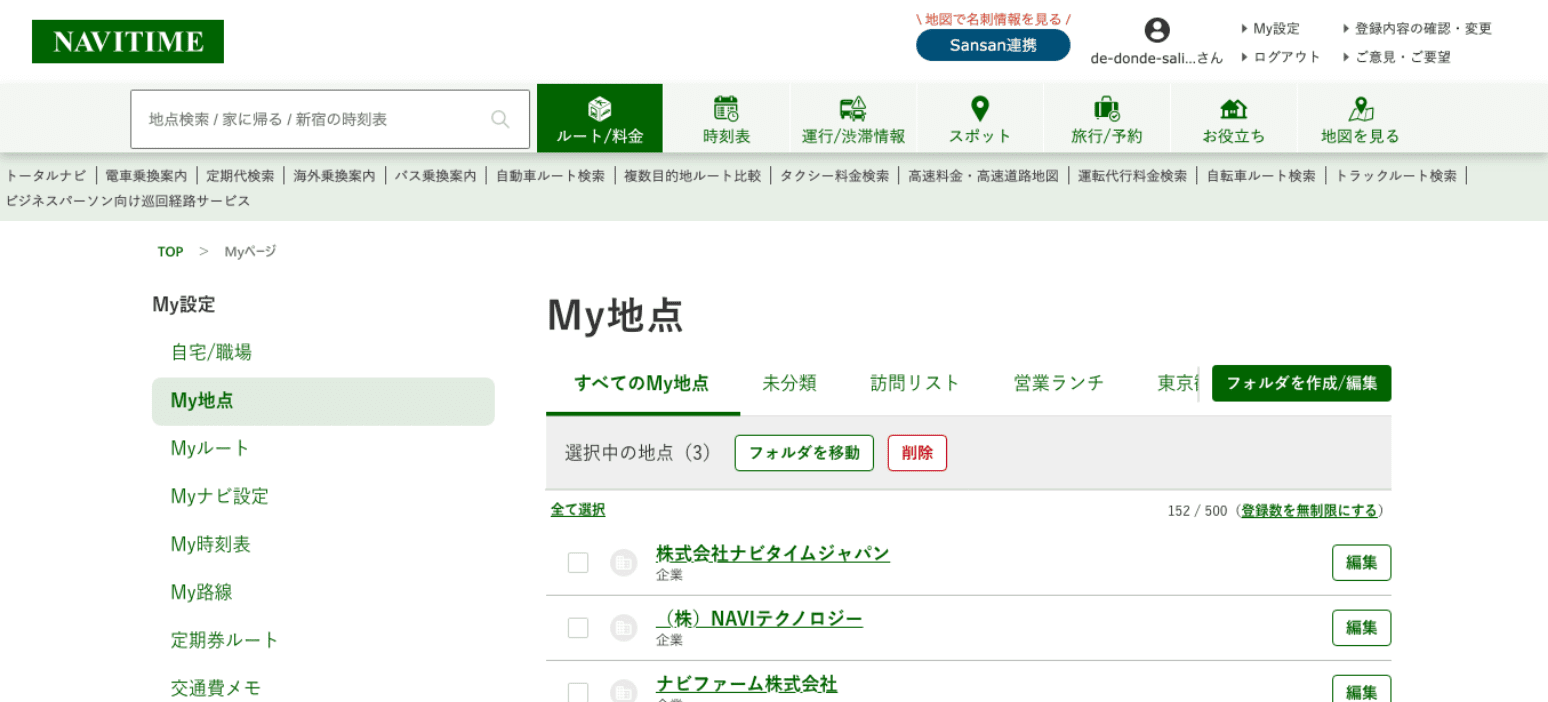Click the 登録数を無制限にする link
This screenshot has width=1548, height=702.
[x=1309, y=511]
